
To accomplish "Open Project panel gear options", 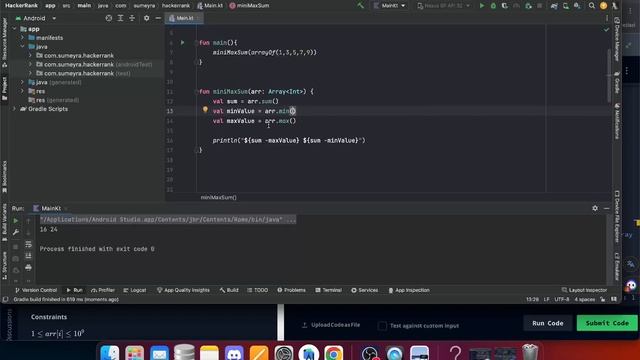I will tap(147, 18).
